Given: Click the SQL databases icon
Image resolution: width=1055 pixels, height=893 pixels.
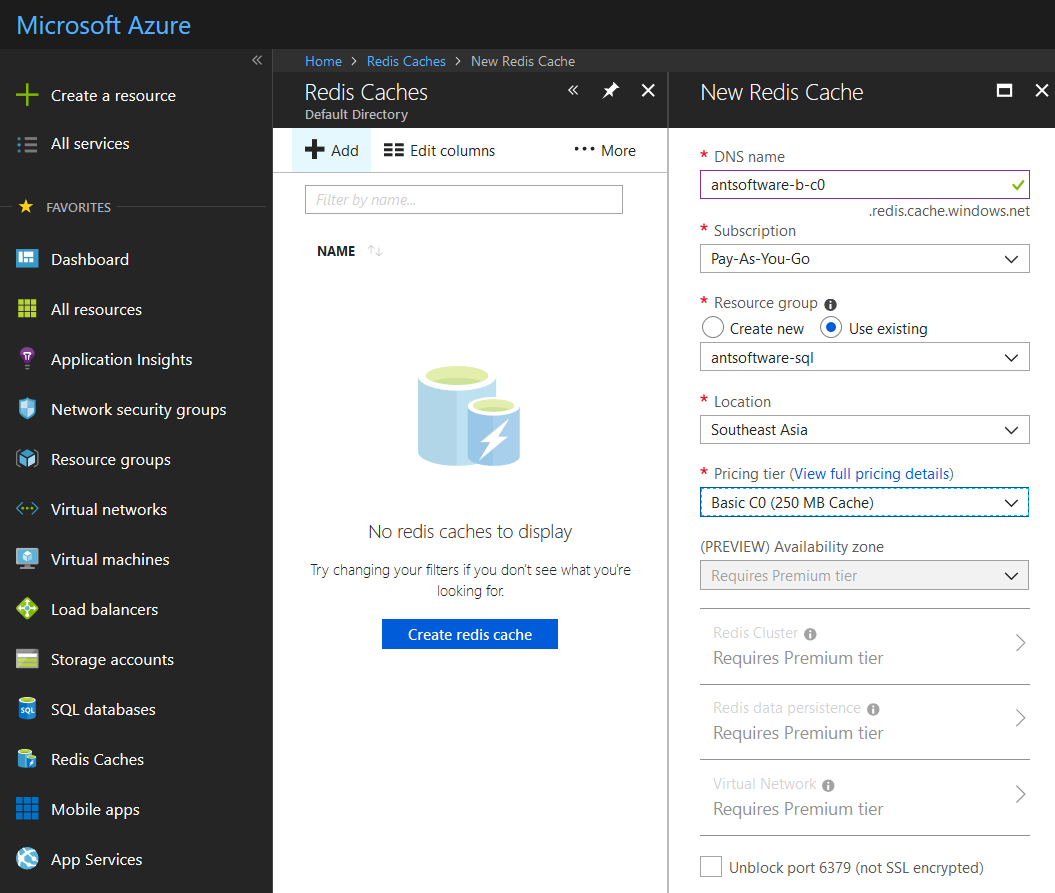Looking at the screenshot, I should [x=27, y=709].
